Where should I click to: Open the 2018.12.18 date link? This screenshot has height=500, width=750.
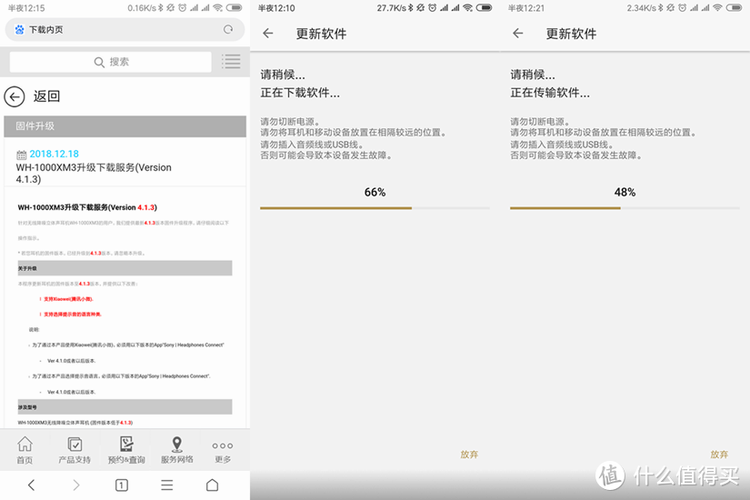pyautogui.click(x=54, y=154)
